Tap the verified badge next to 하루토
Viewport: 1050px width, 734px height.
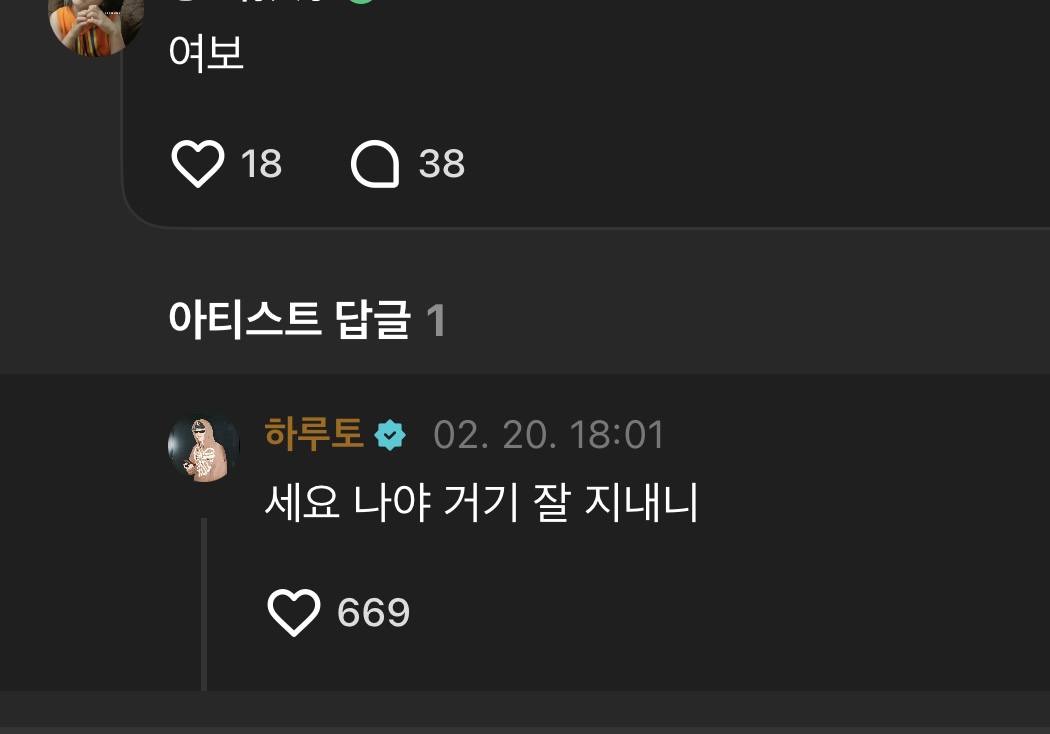coord(390,435)
